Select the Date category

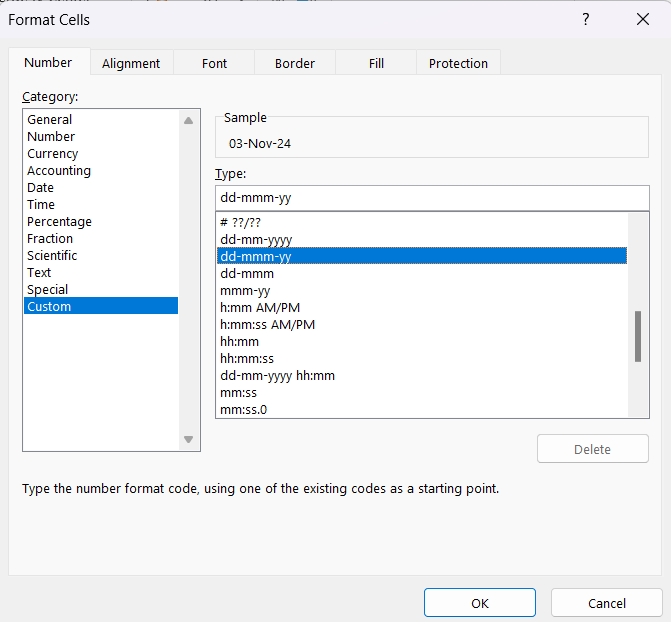(x=101, y=187)
